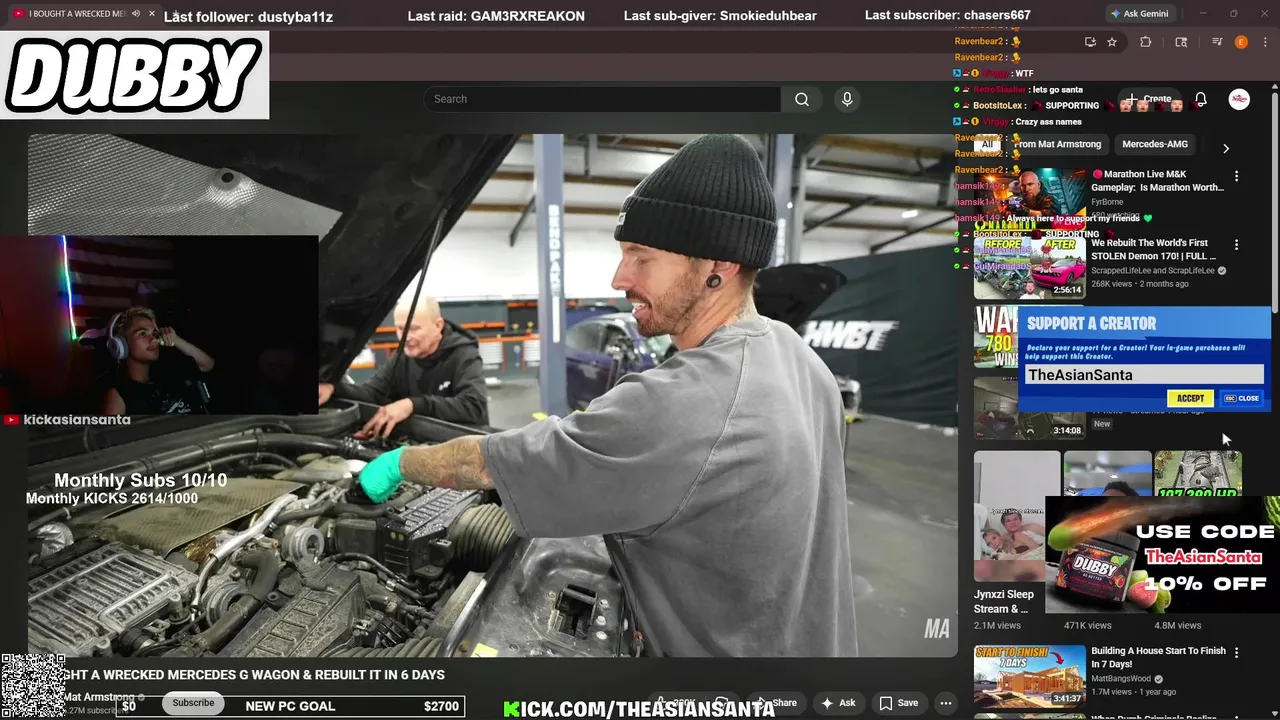Viewport: 1280px width, 720px height.
Task: Select the All filter chip
Action: (x=987, y=144)
